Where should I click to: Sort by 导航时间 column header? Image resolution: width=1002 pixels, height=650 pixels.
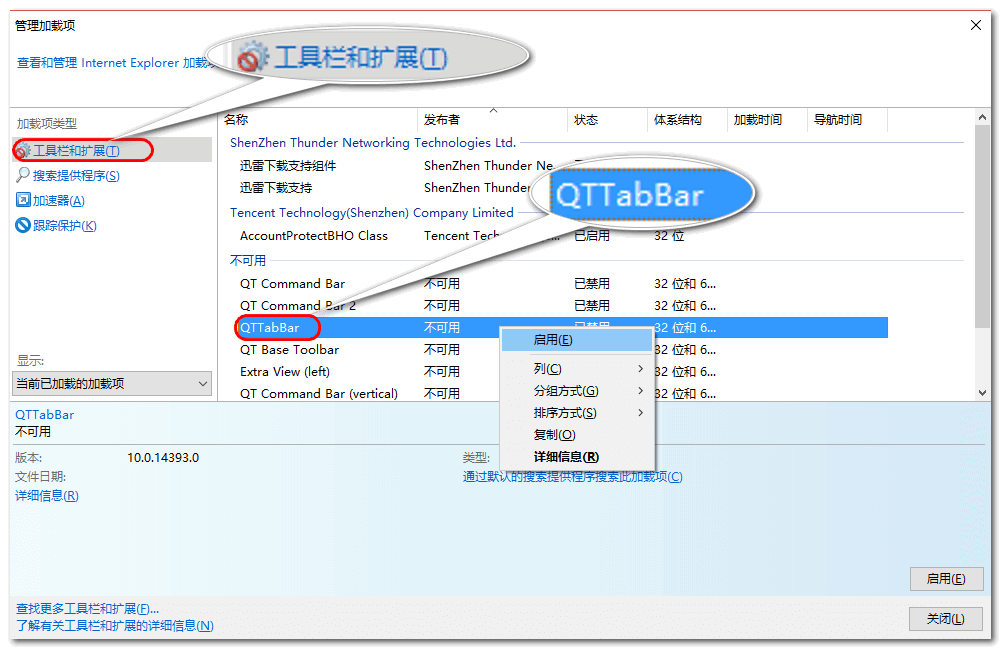point(847,120)
